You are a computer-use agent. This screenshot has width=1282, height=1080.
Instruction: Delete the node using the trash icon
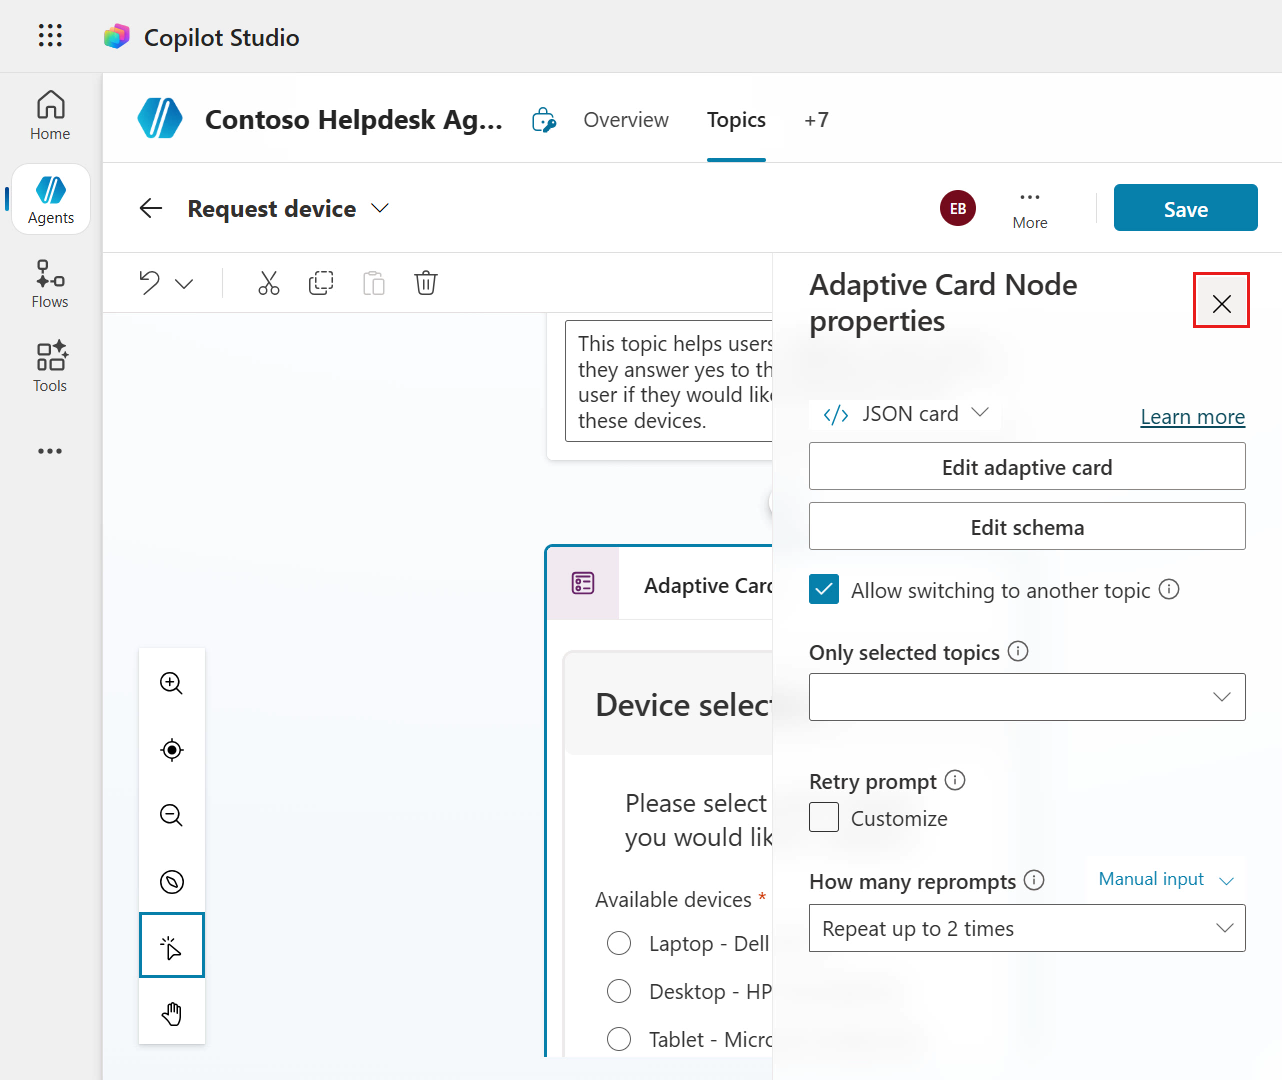tap(425, 283)
